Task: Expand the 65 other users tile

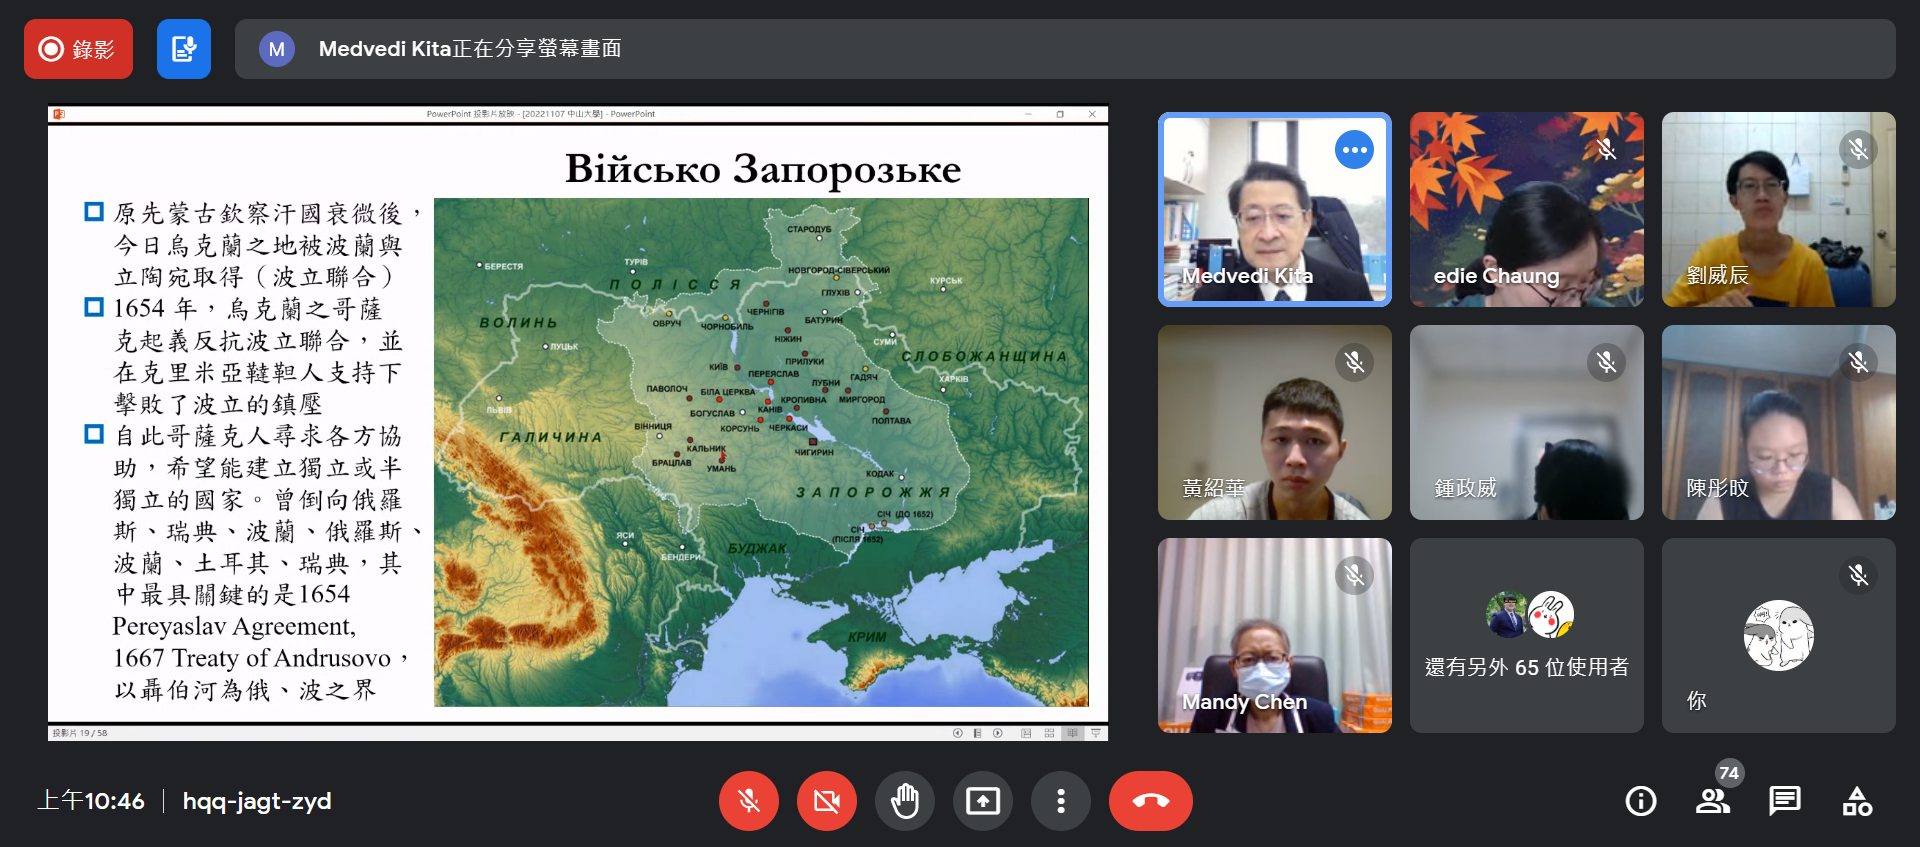Action: (1526, 636)
